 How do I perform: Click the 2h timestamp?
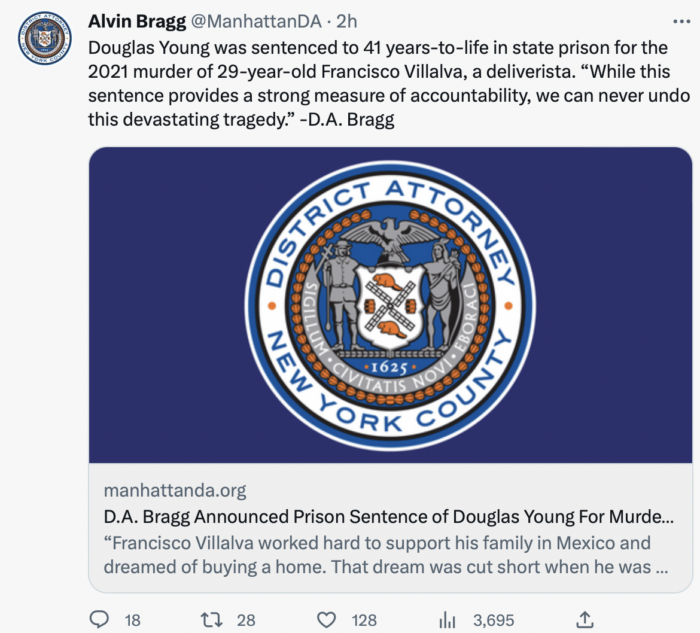click(346, 21)
